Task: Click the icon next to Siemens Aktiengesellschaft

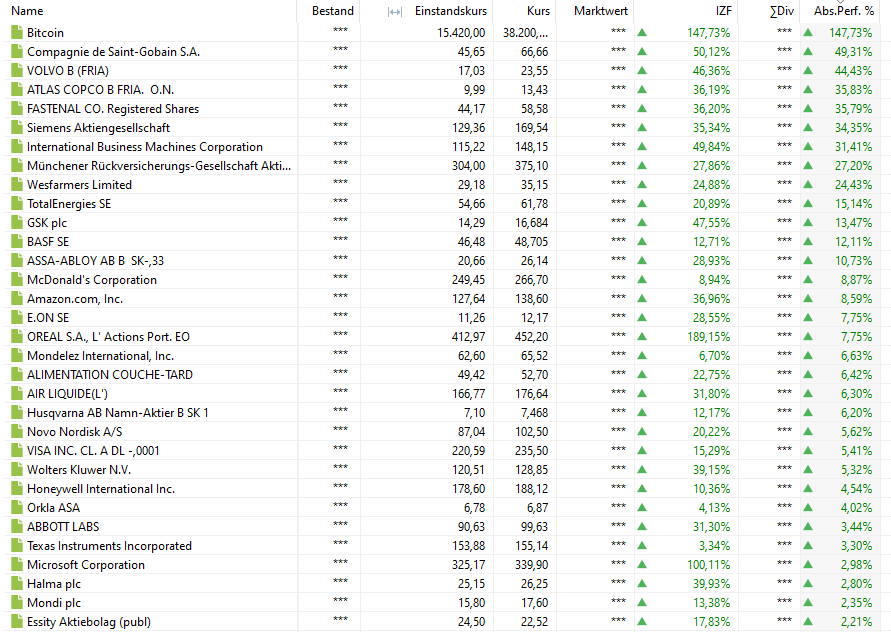Action: click(16, 128)
